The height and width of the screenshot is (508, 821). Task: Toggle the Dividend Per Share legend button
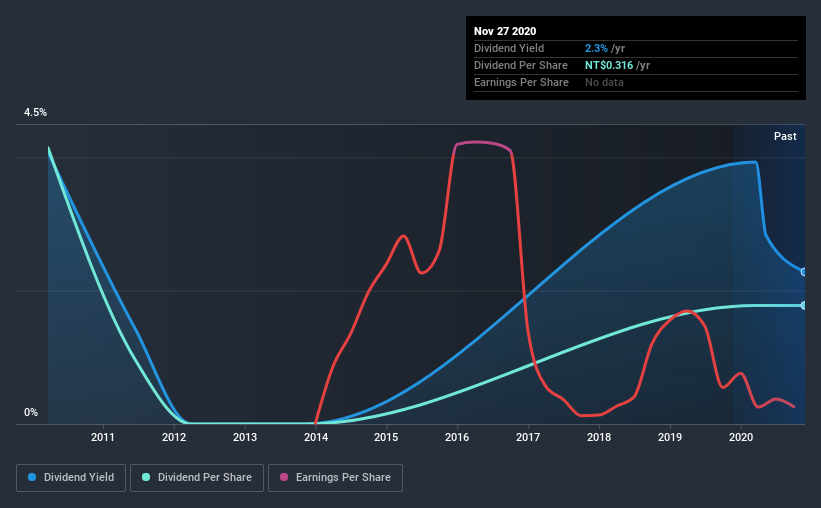point(197,478)
